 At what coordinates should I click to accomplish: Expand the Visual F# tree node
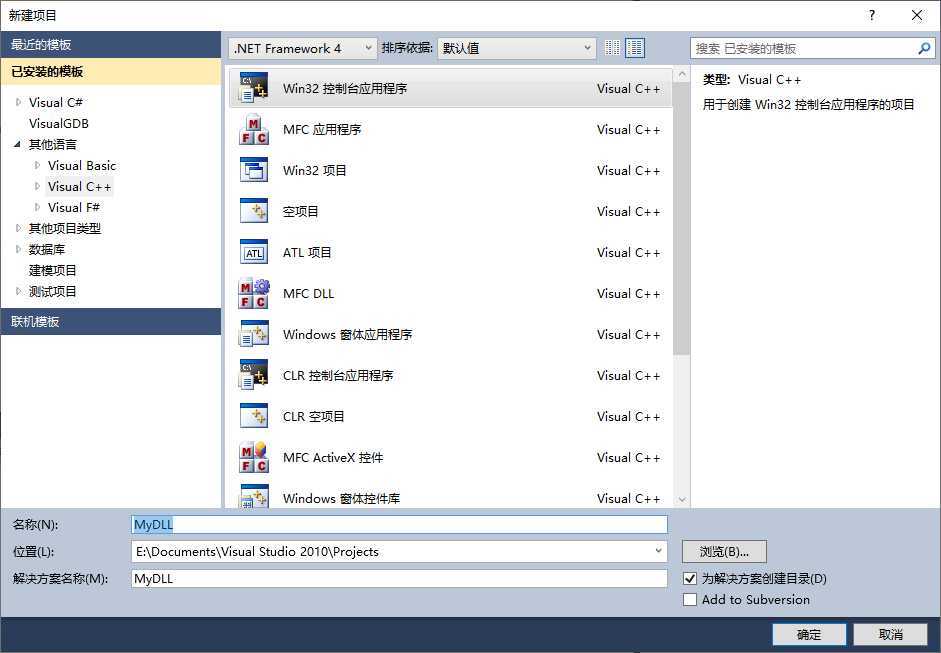(37, 208)
